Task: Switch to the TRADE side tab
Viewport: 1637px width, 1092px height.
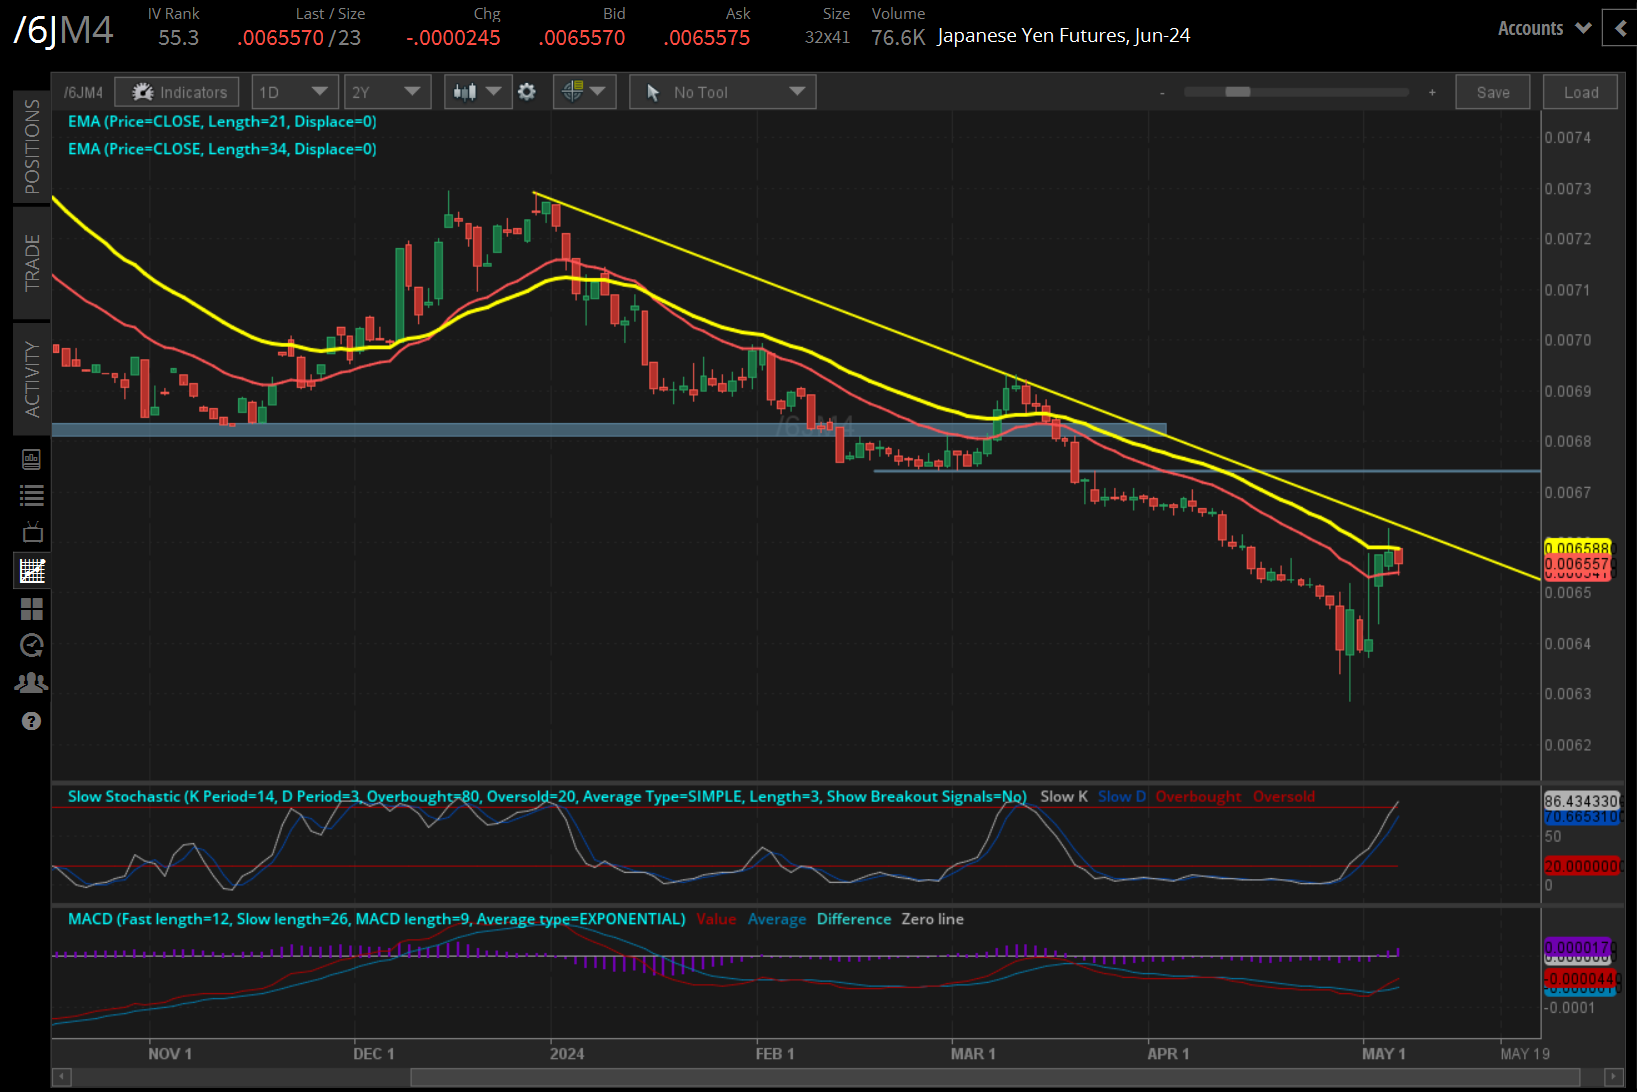Action: point(32,262)
